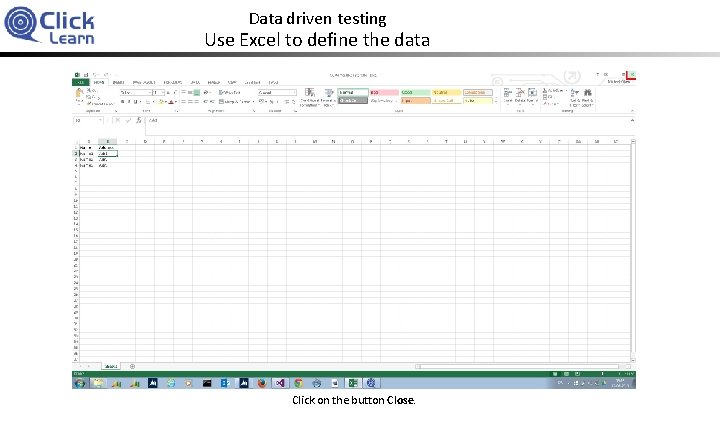The height and width of the screenshot is (437, 720).
Task: Click the Save icon in quick access toolbar
Action: tap(86, 75)
